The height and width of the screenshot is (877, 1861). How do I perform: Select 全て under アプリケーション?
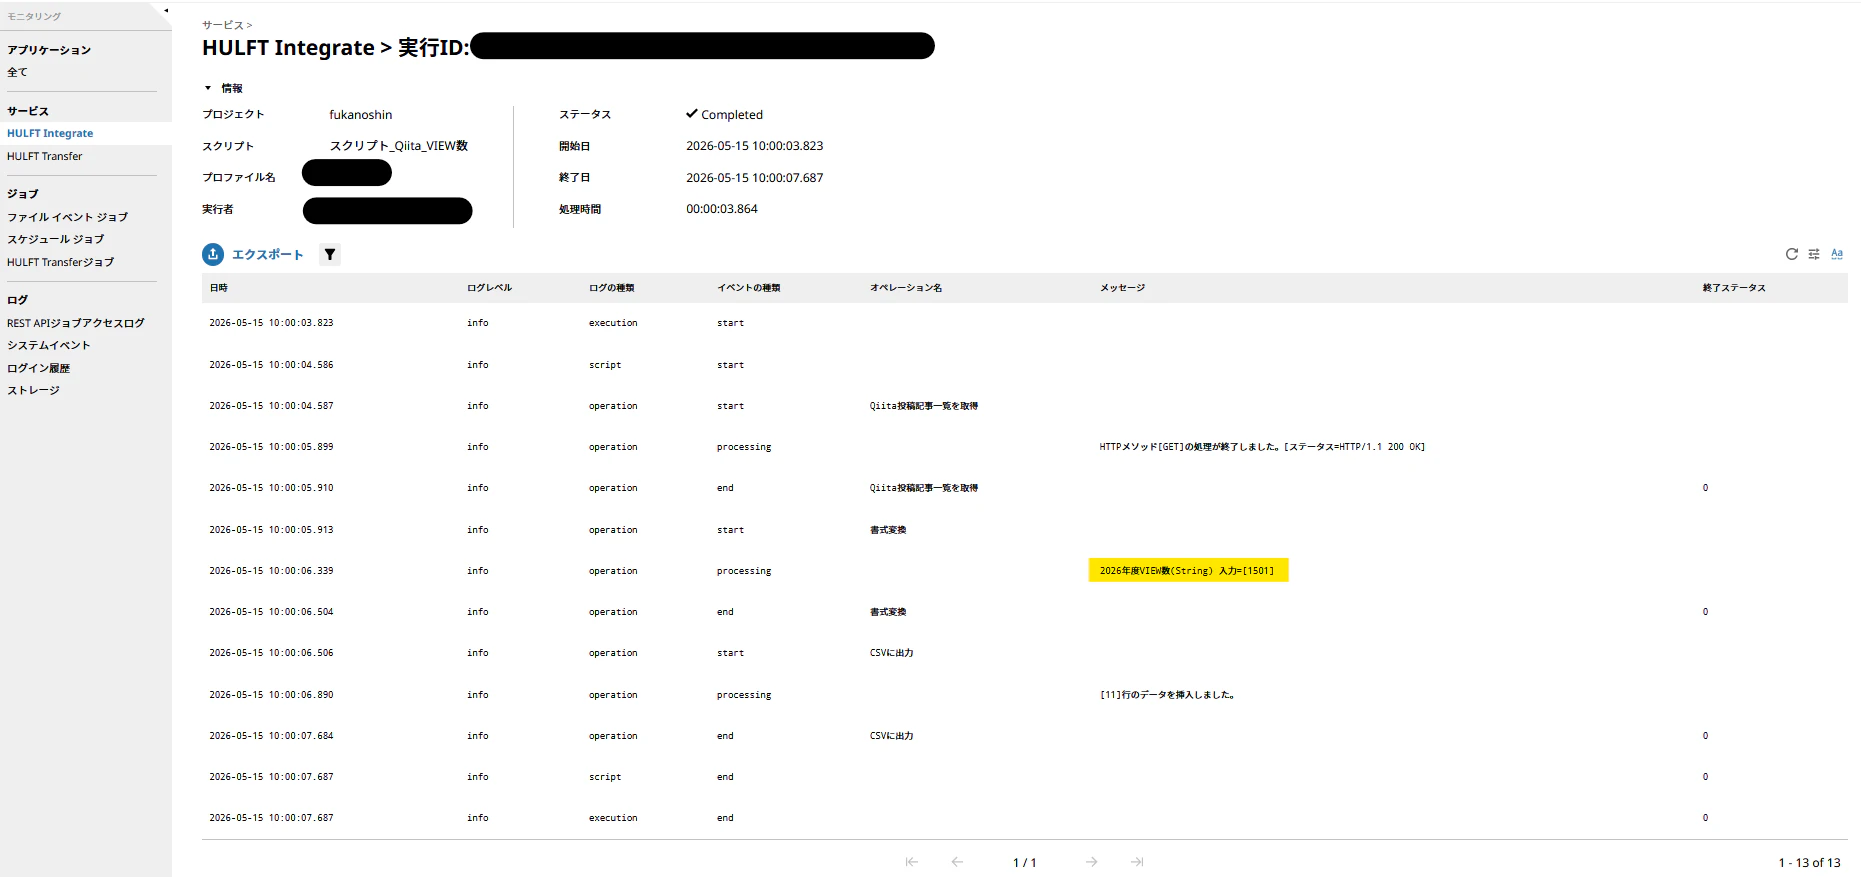click(18, 72)
